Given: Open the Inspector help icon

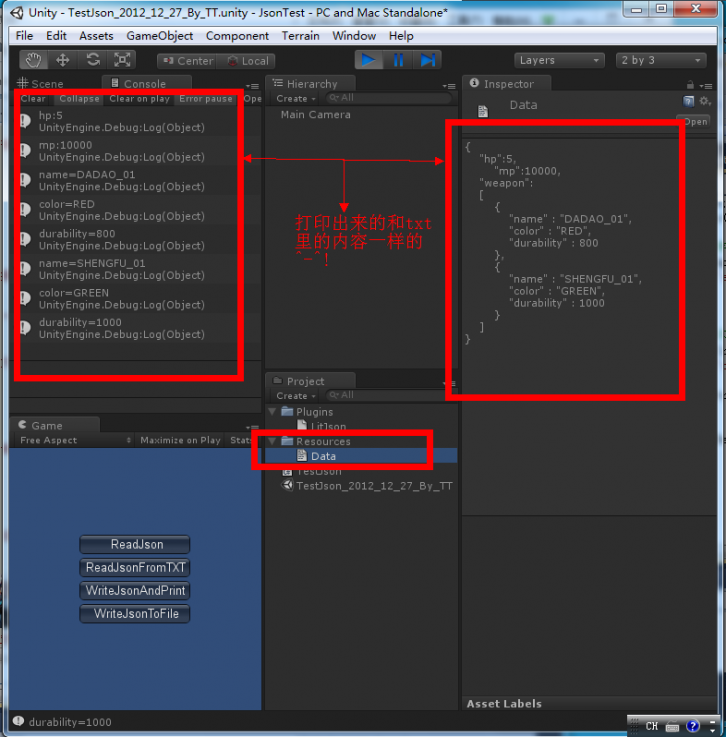Looking at the screenshot, I should [688, 101].
